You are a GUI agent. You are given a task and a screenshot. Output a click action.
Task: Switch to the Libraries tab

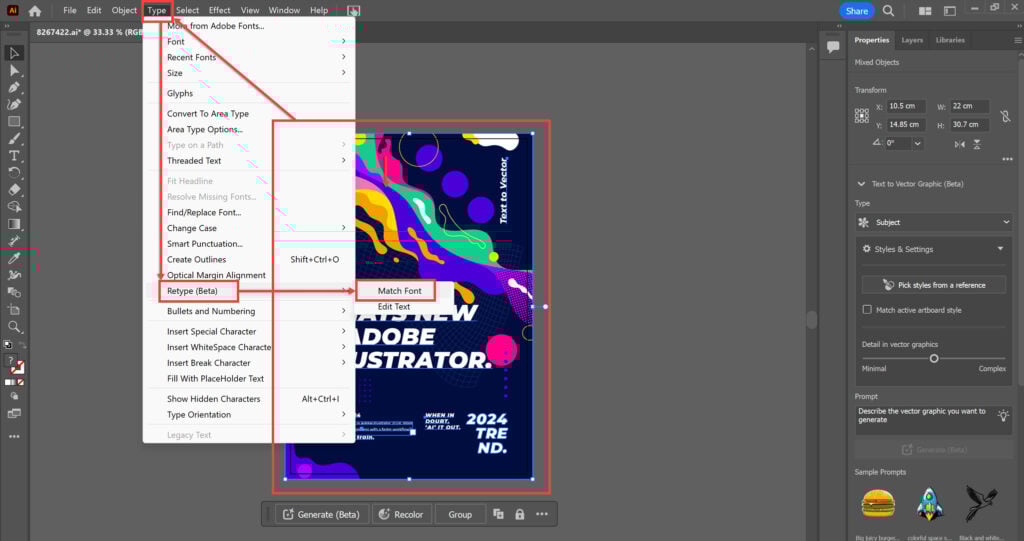(x=950, y=40)
